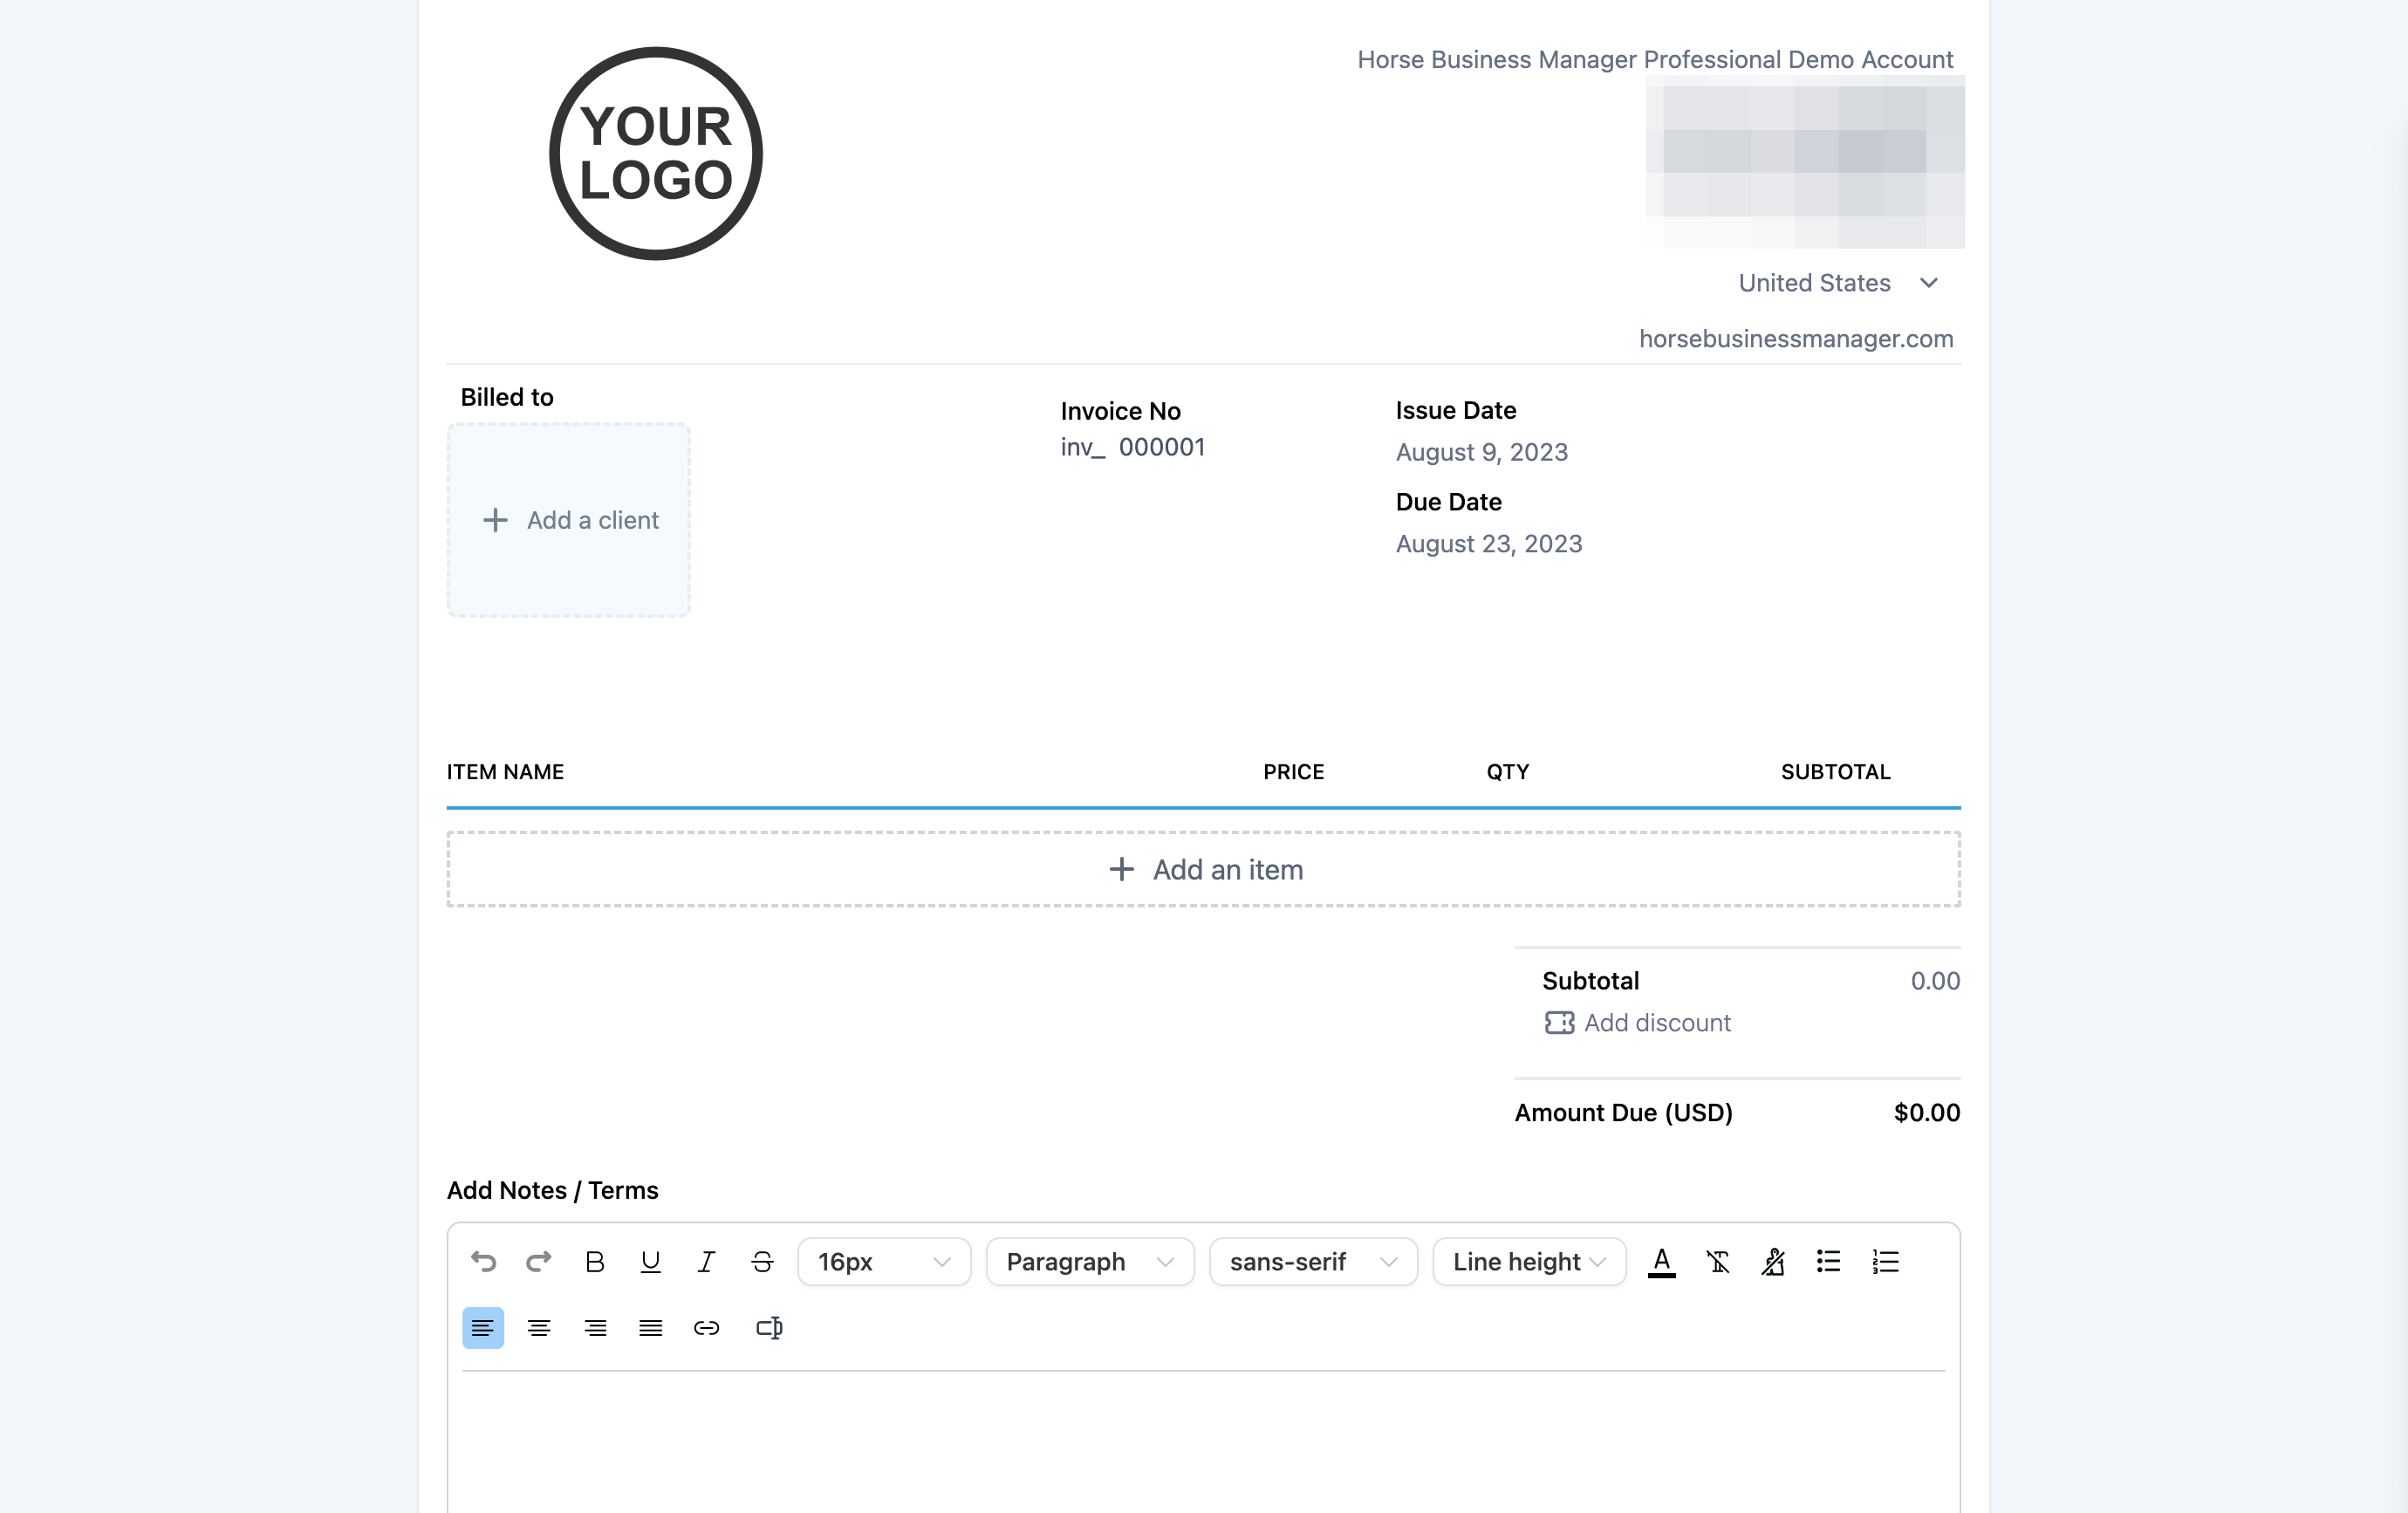This screenshot has height=1513, width=2408.
Task: Click Add a client box
Action: coord(569,520)
